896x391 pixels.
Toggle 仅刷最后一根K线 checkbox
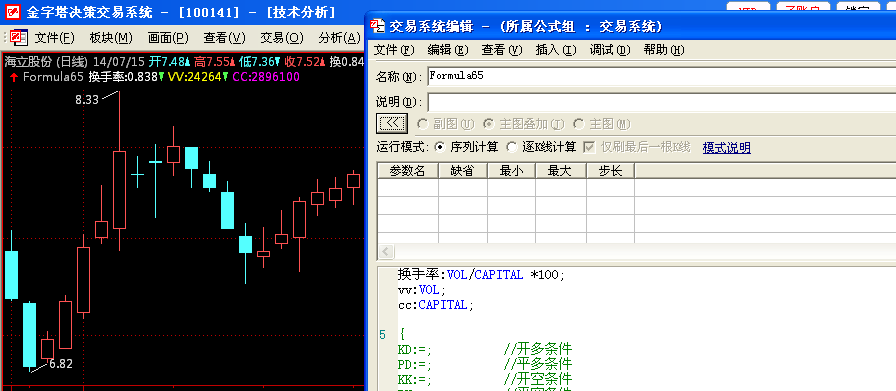(x=637, y=147)
